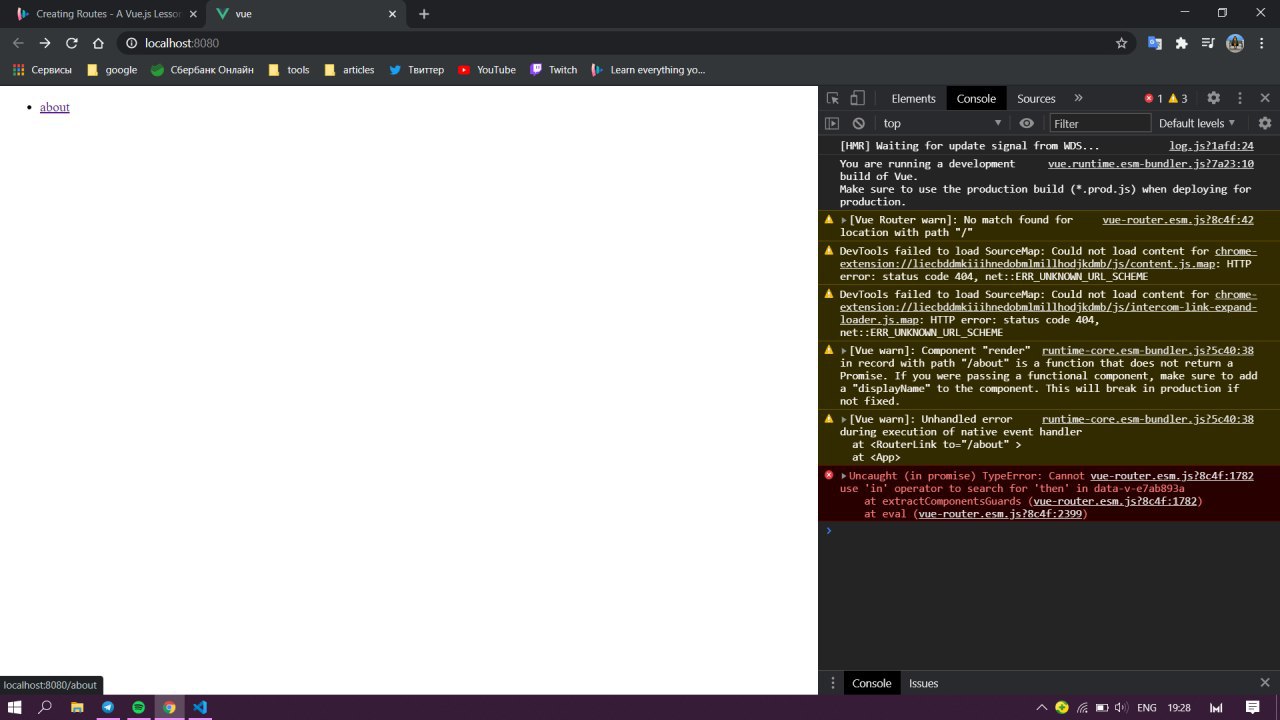Open the Chrome profile avatar

coord(1235,43)
